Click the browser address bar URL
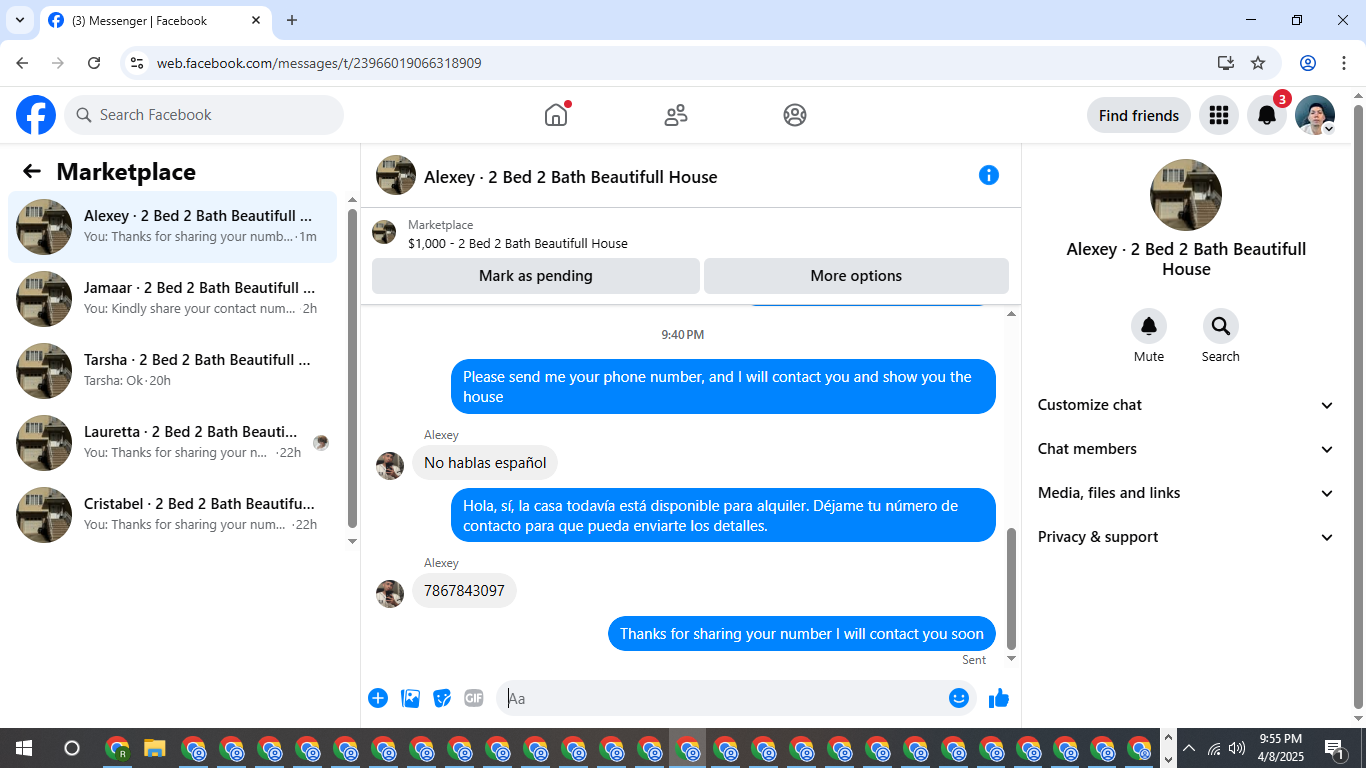1366x768 pixels. click(319, 63)
